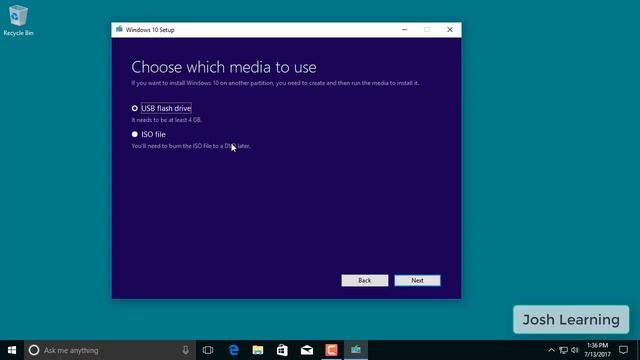Open the Action Center notifications icon
This screenshot has height=360, width=640.
tap(623, 350)
